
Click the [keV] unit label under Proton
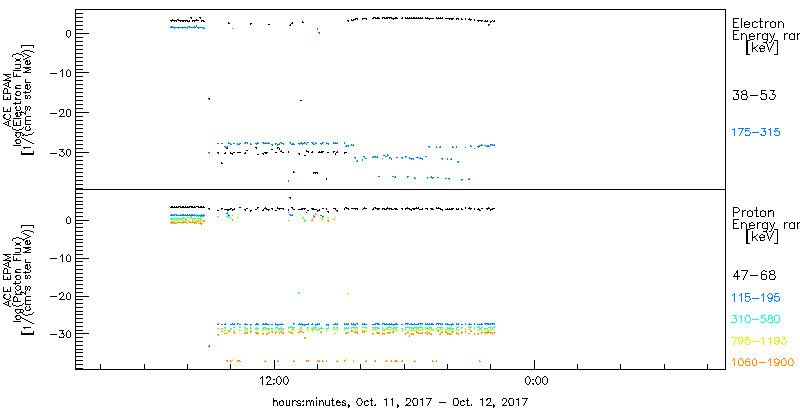762,237
